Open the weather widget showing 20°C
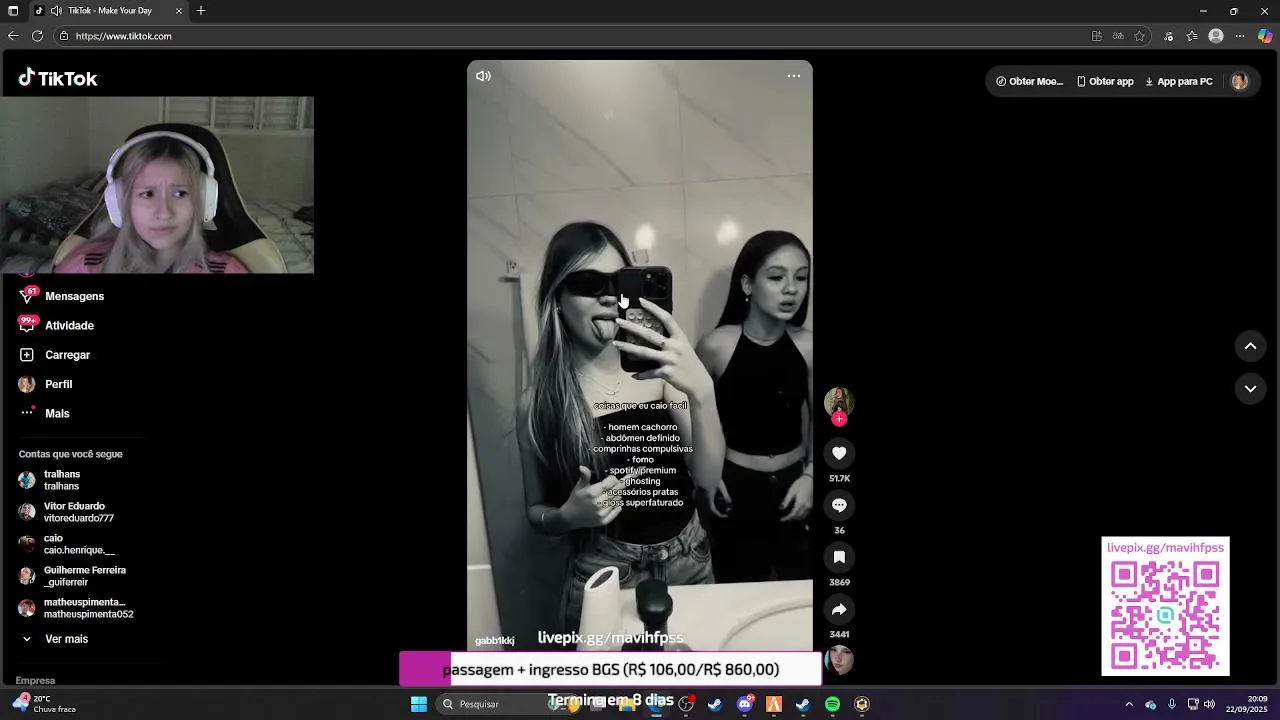The image size is (1280, 720). [45, 704]
